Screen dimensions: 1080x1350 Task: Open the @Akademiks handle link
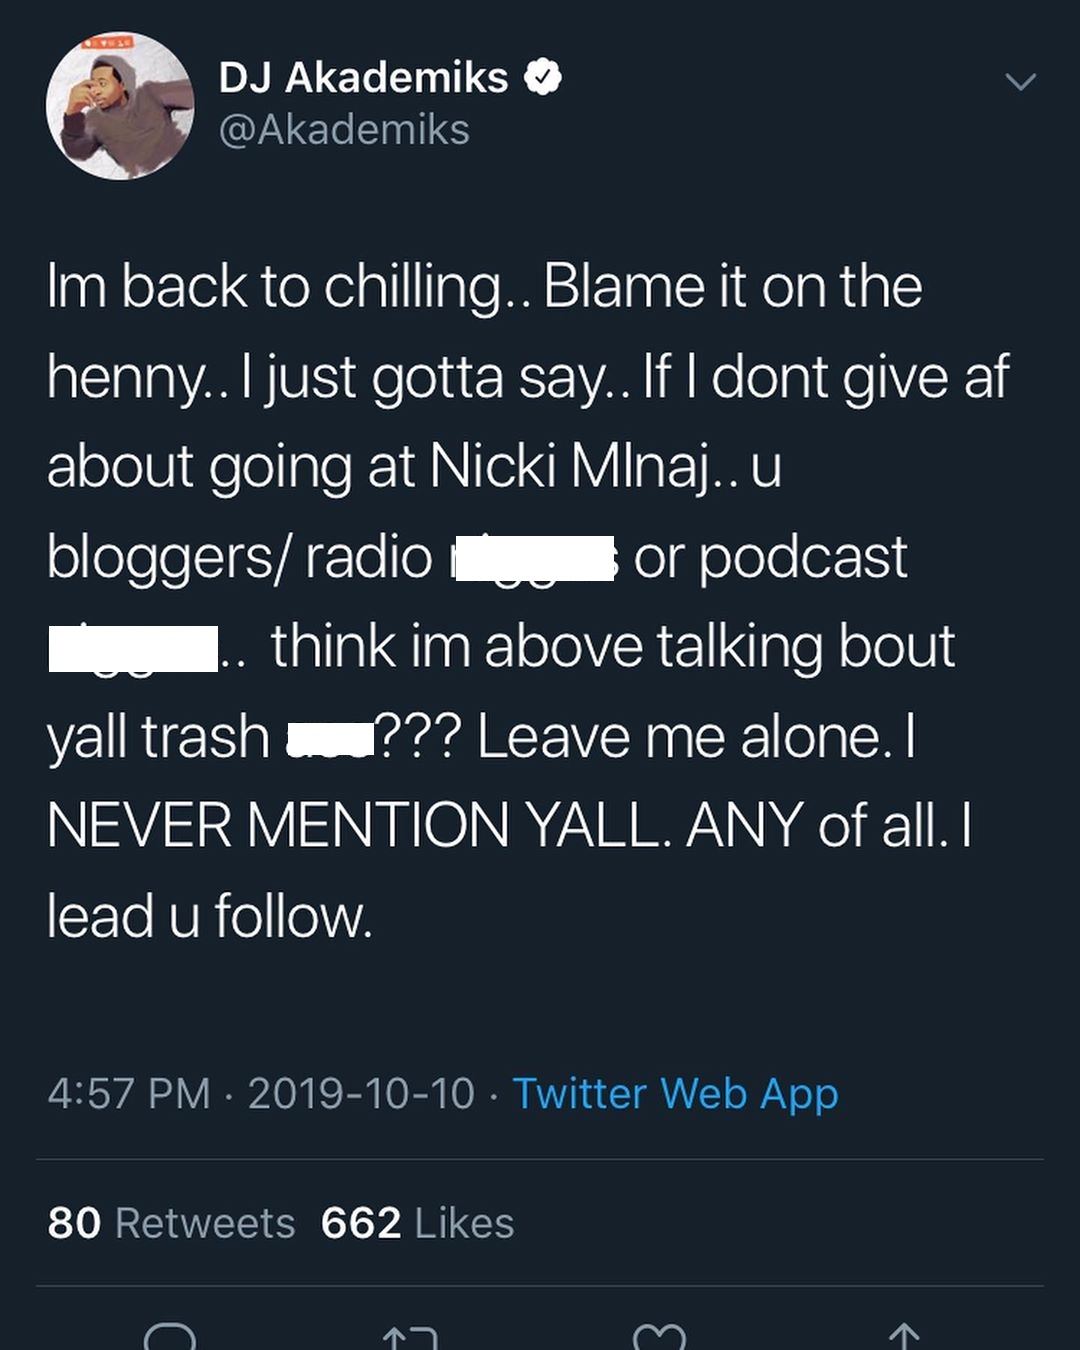click(x=344, y=130)
